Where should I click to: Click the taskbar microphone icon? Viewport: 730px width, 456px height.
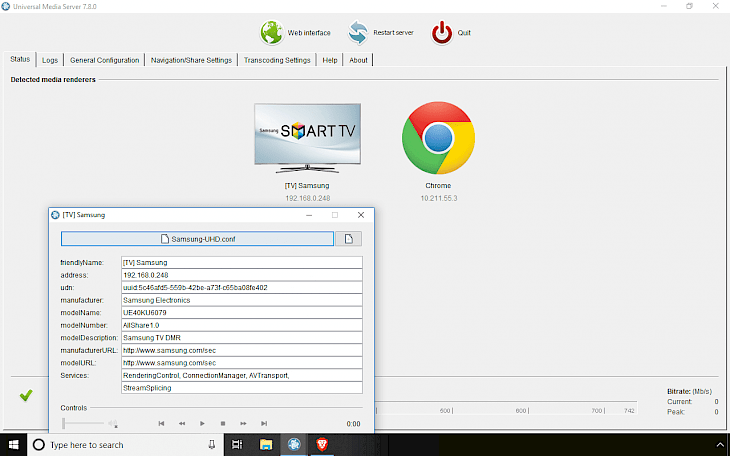pyautogui.click(x=211, y=445)
